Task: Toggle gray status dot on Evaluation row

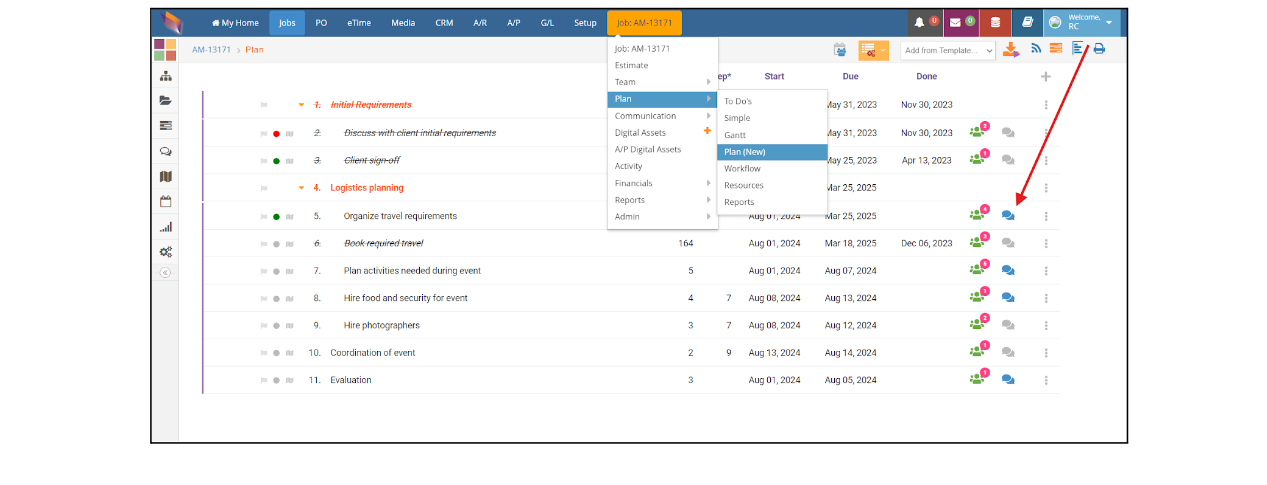Action: [276, 380]
